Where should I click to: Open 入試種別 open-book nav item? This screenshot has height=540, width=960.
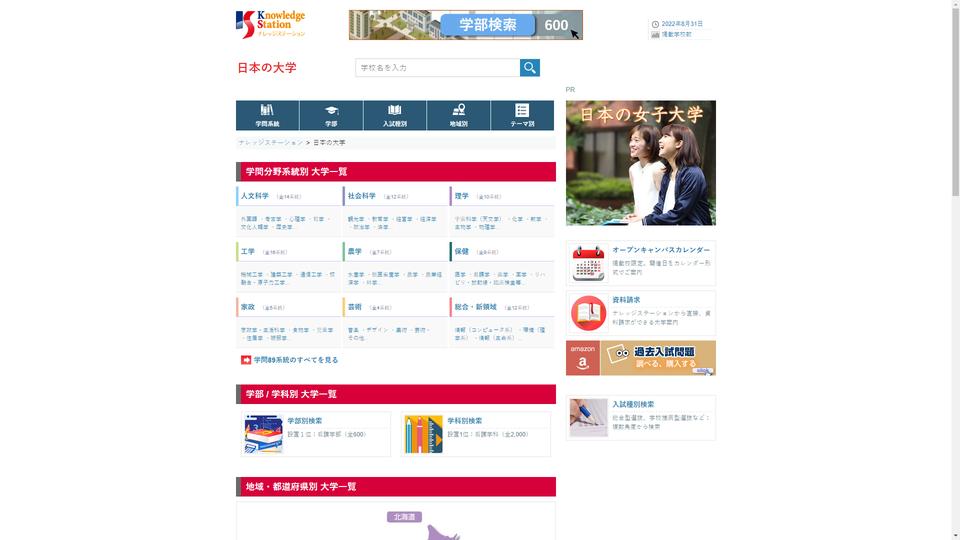coord(395,115)
